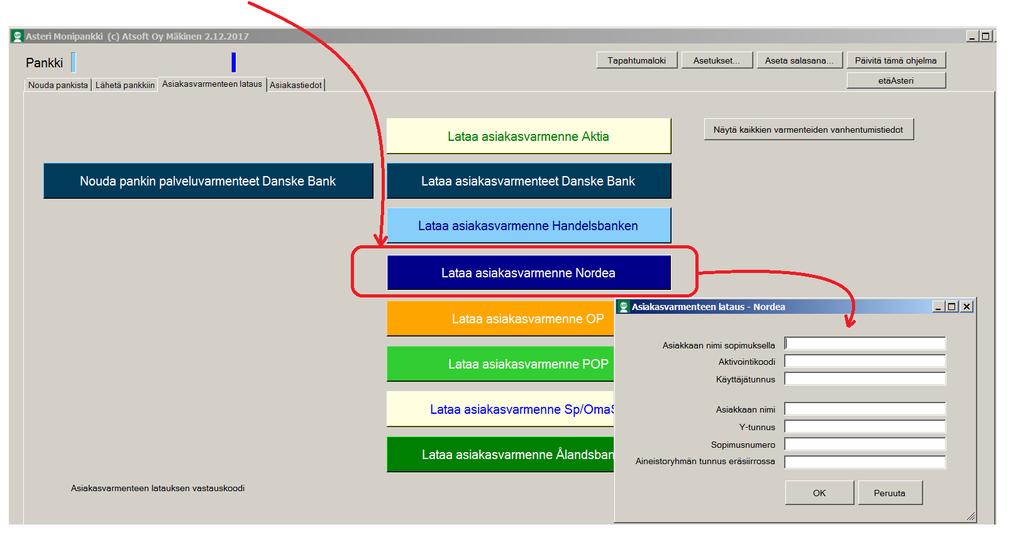Click Aseta salasana... button
Image resolution: width=1023 pixels, height=549 pixels.
[x=799, y=61]
